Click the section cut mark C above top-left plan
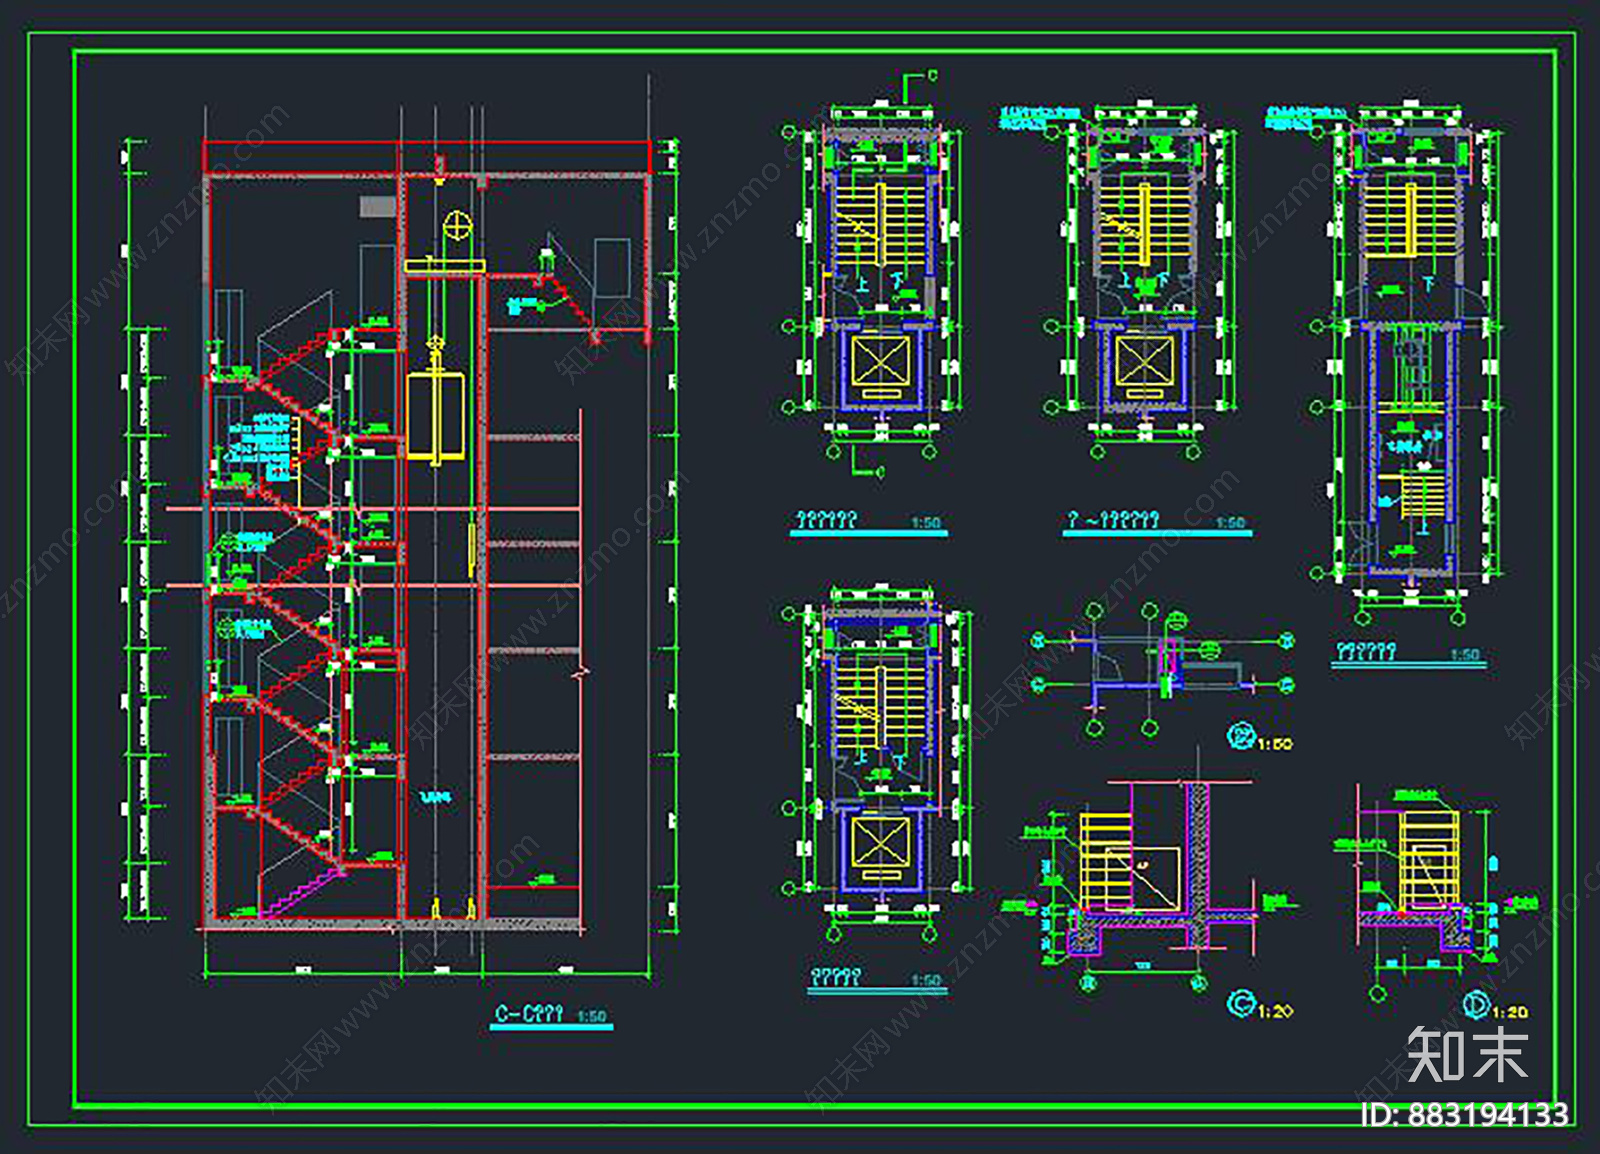Screen dimensions: 1600x1154 [x=919, y=87]
